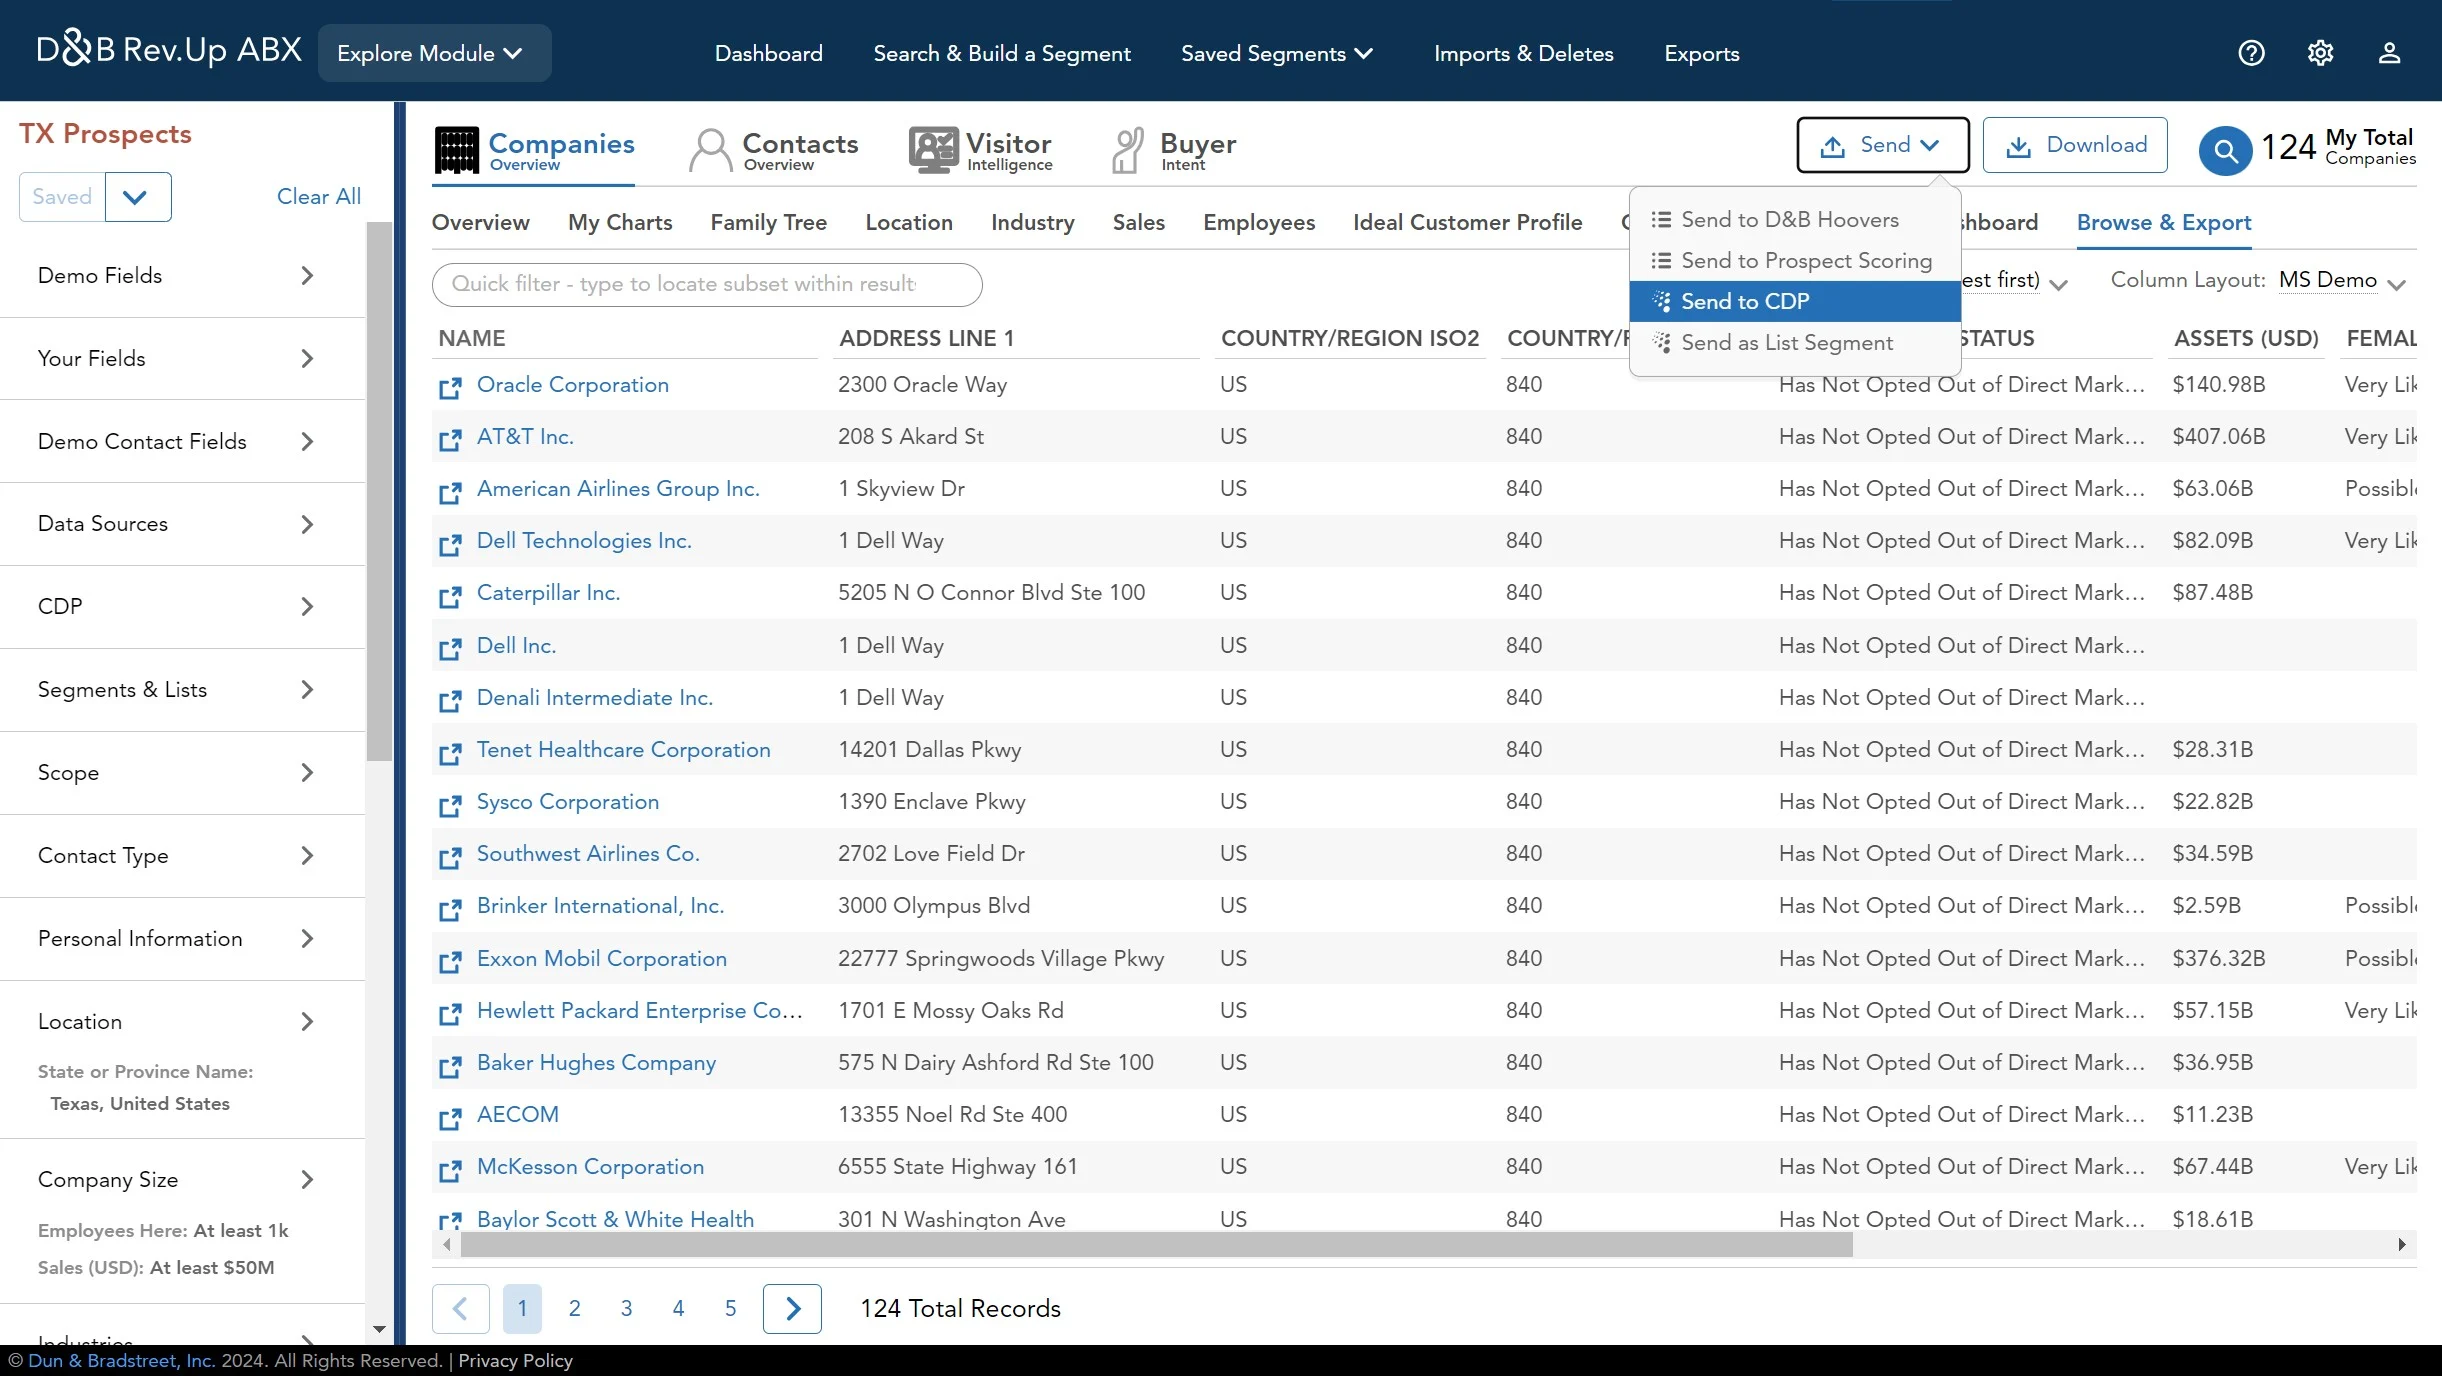This screenshot has width=2442, height=1376.
Task: Open the Explore Module dropdown
Action: [x=434, y=53]
